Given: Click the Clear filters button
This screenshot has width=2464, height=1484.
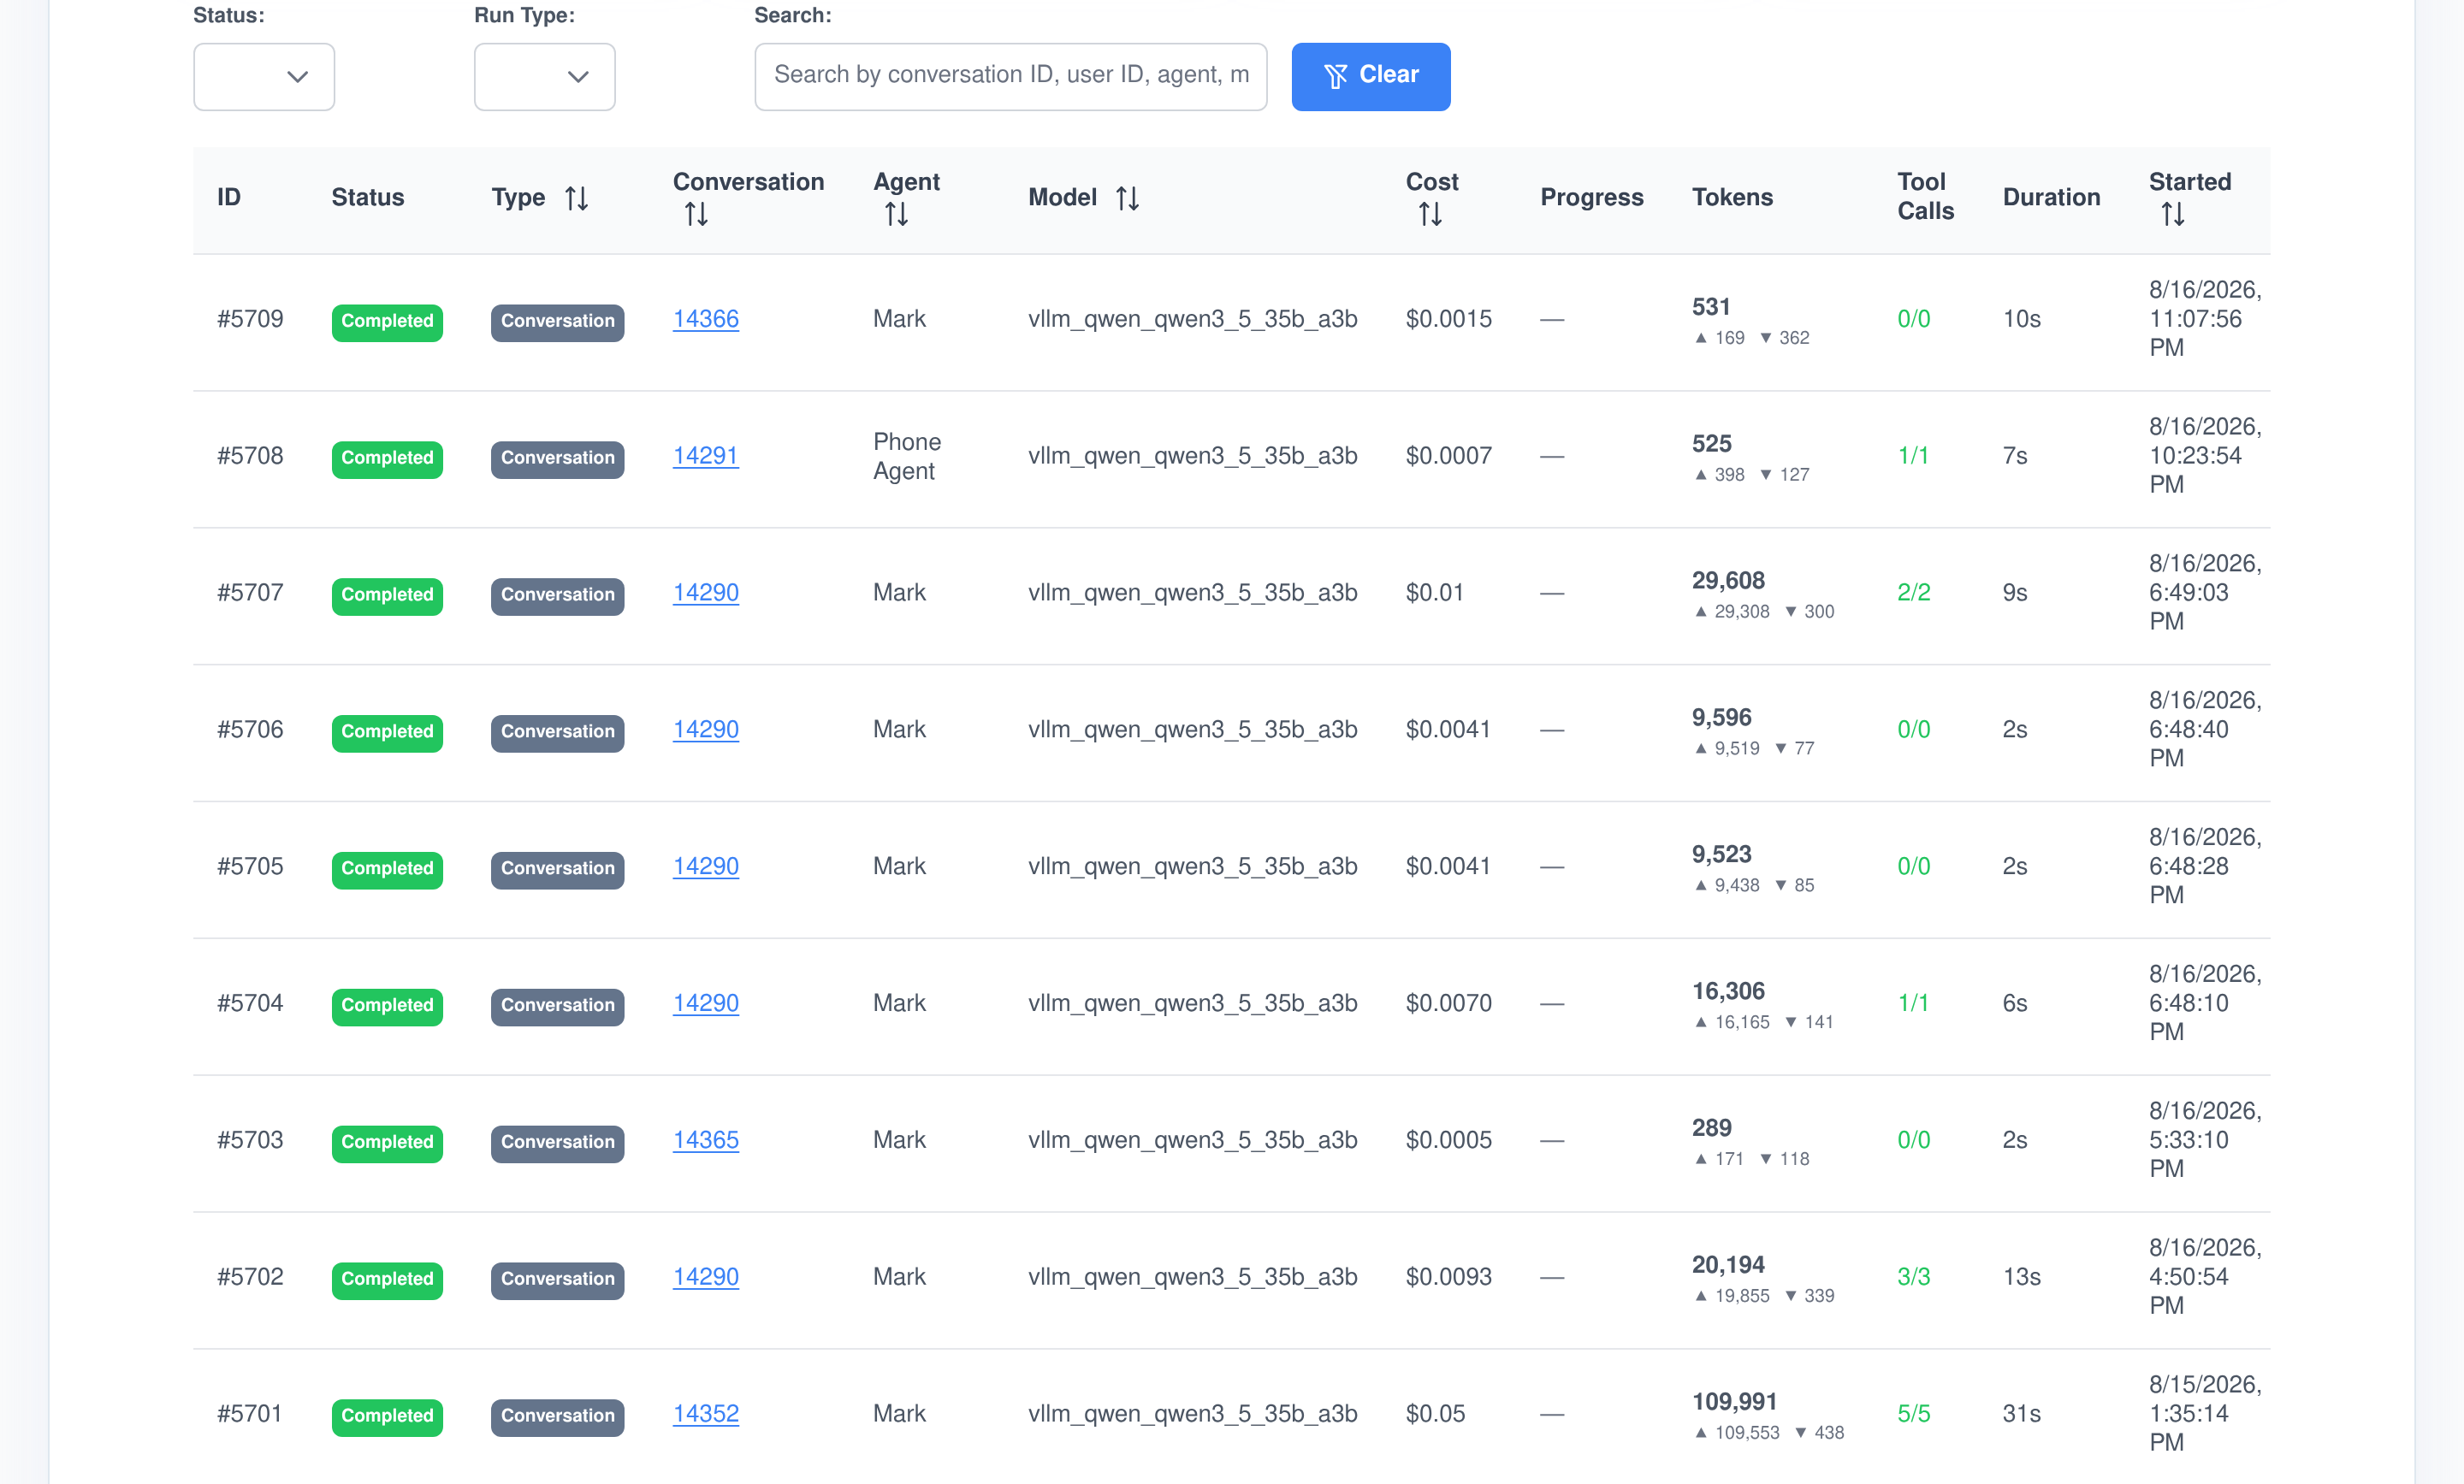Looking at the screenshot, I should (1370, 76).
